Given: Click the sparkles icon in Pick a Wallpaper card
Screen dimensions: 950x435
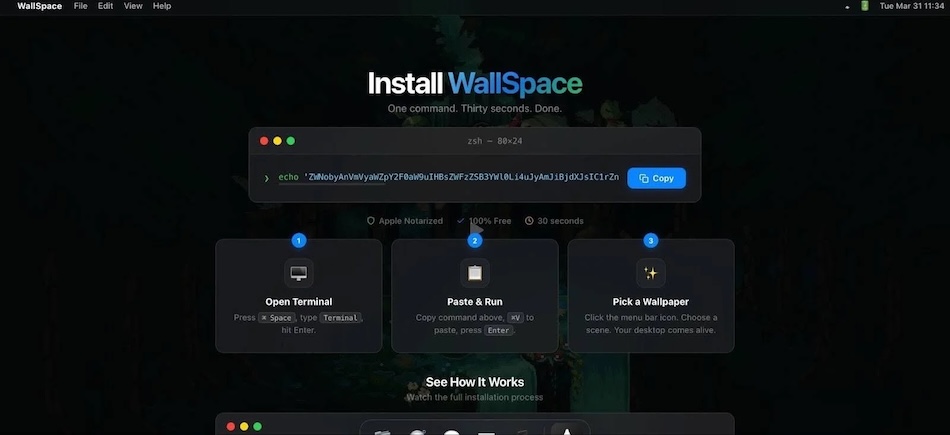Looking at the screenshot, I should pos(651,273).
